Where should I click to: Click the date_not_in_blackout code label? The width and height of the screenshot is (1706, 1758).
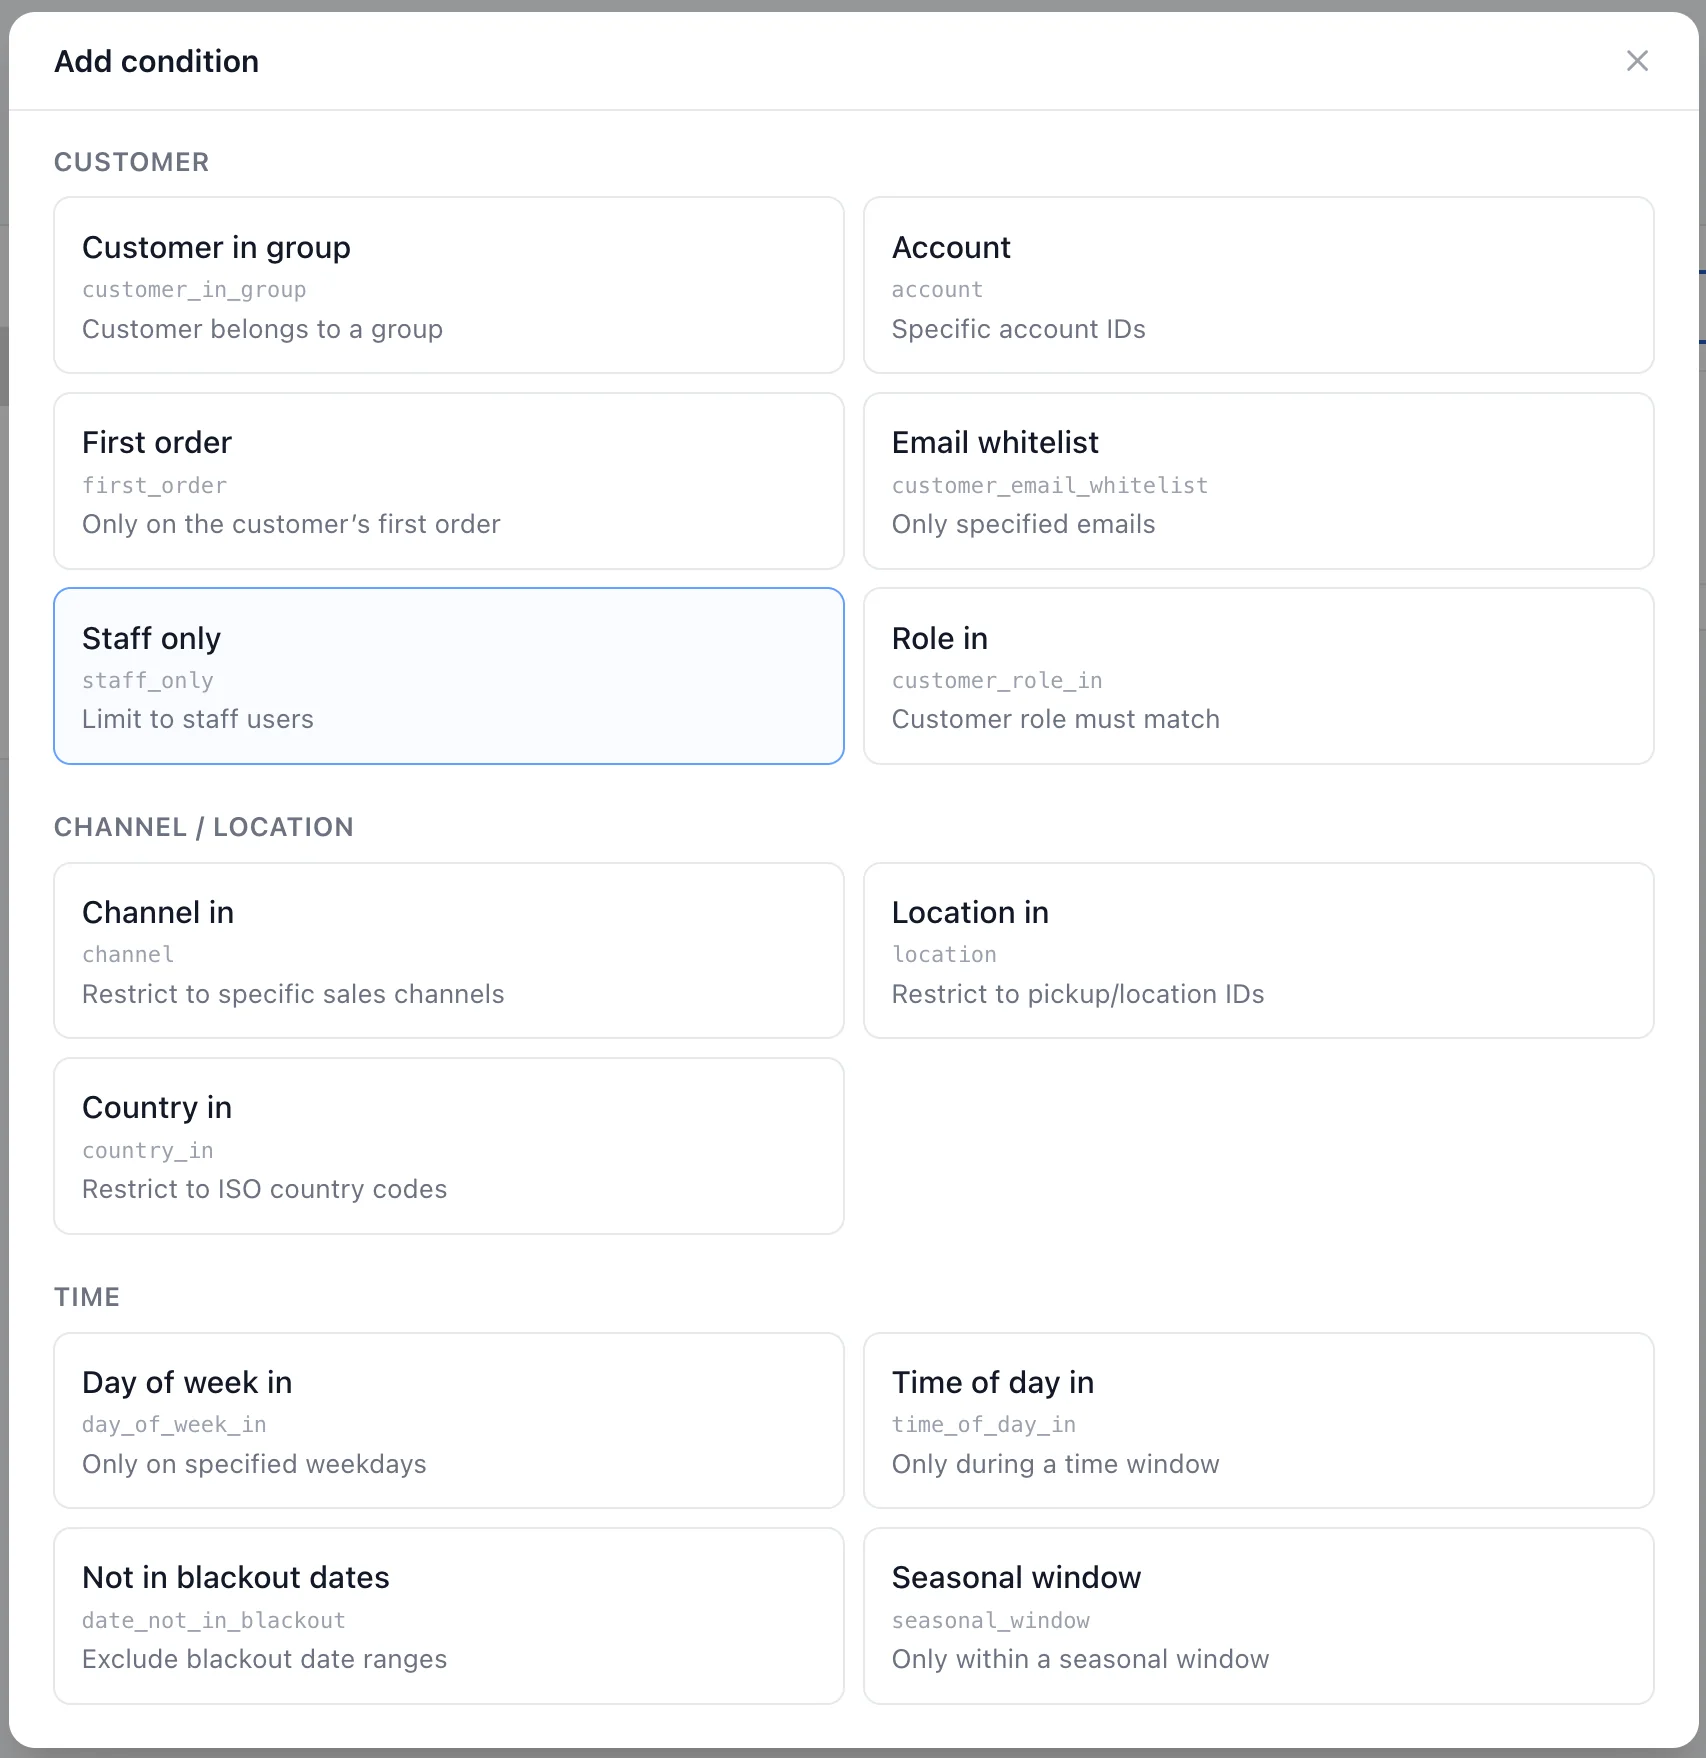pyautogui.click(x=213, y=1621)
